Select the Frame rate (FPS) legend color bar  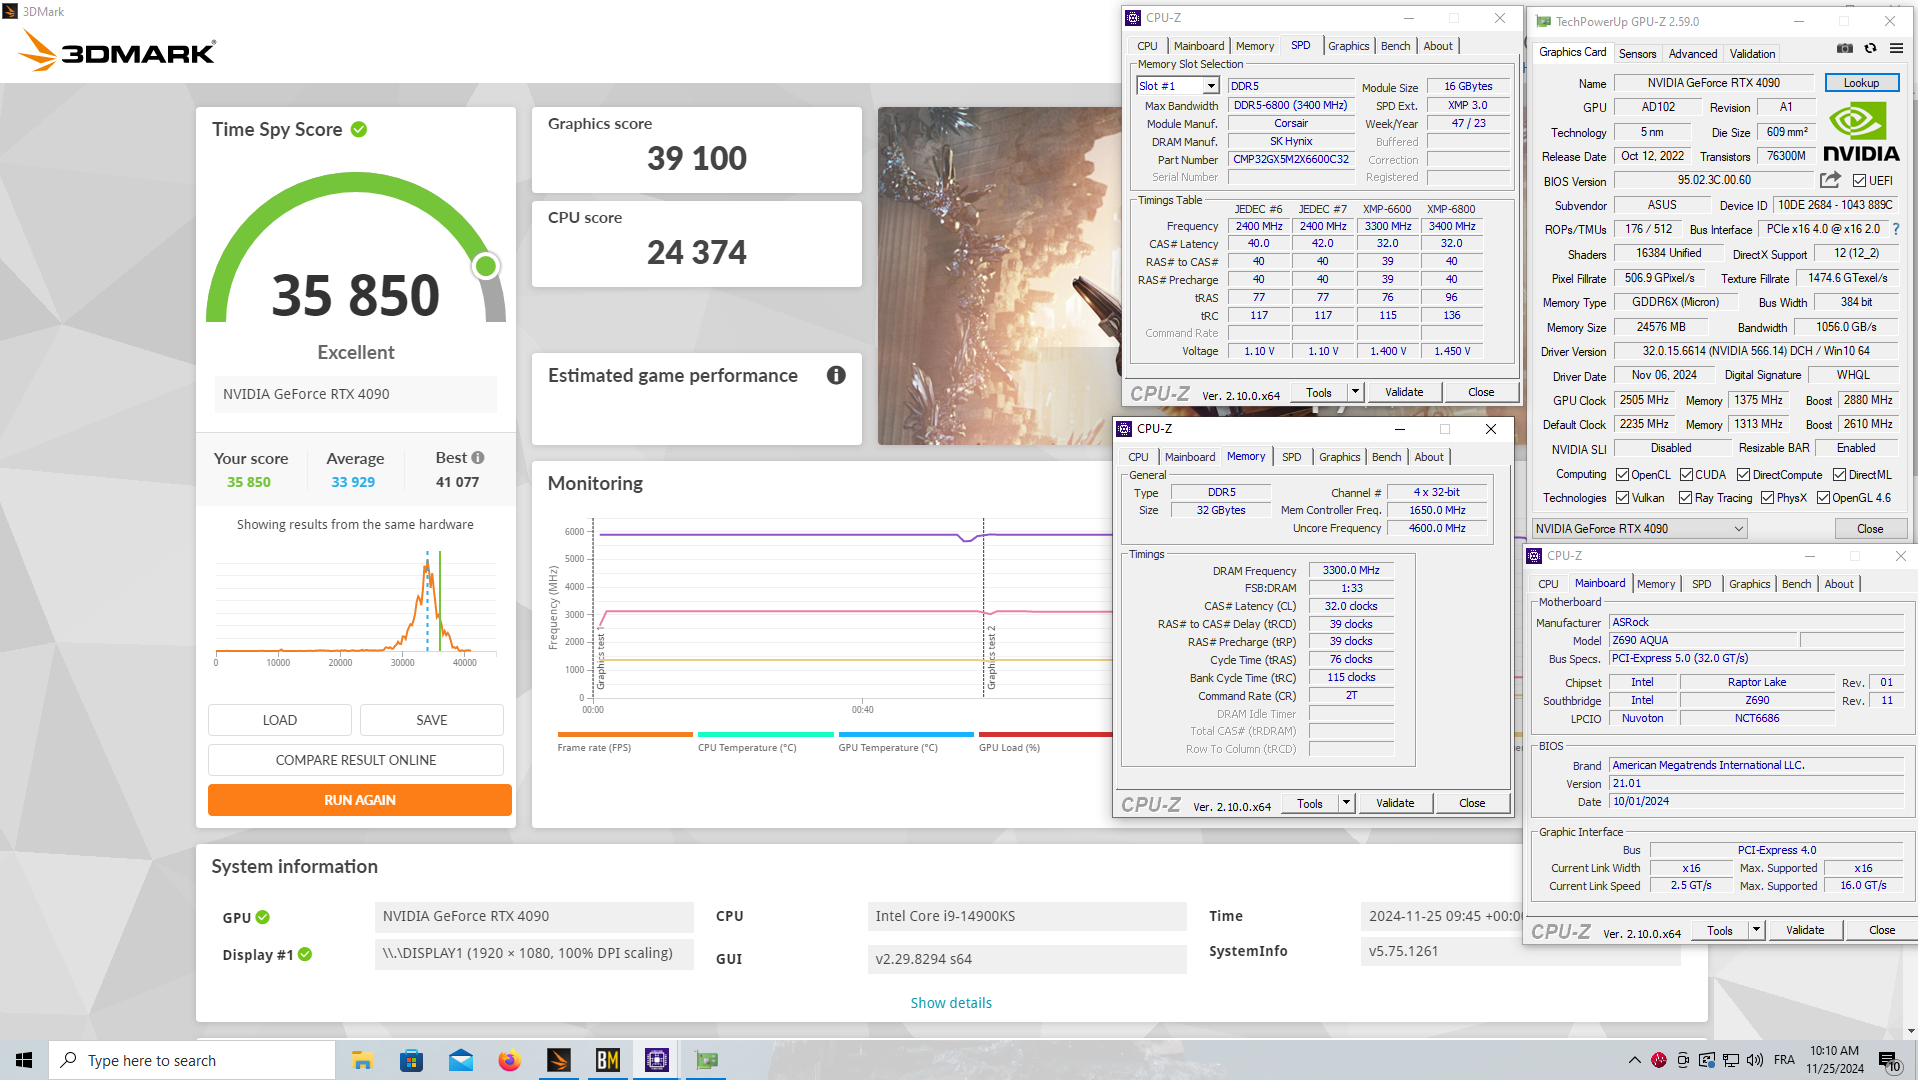(625, 734)
